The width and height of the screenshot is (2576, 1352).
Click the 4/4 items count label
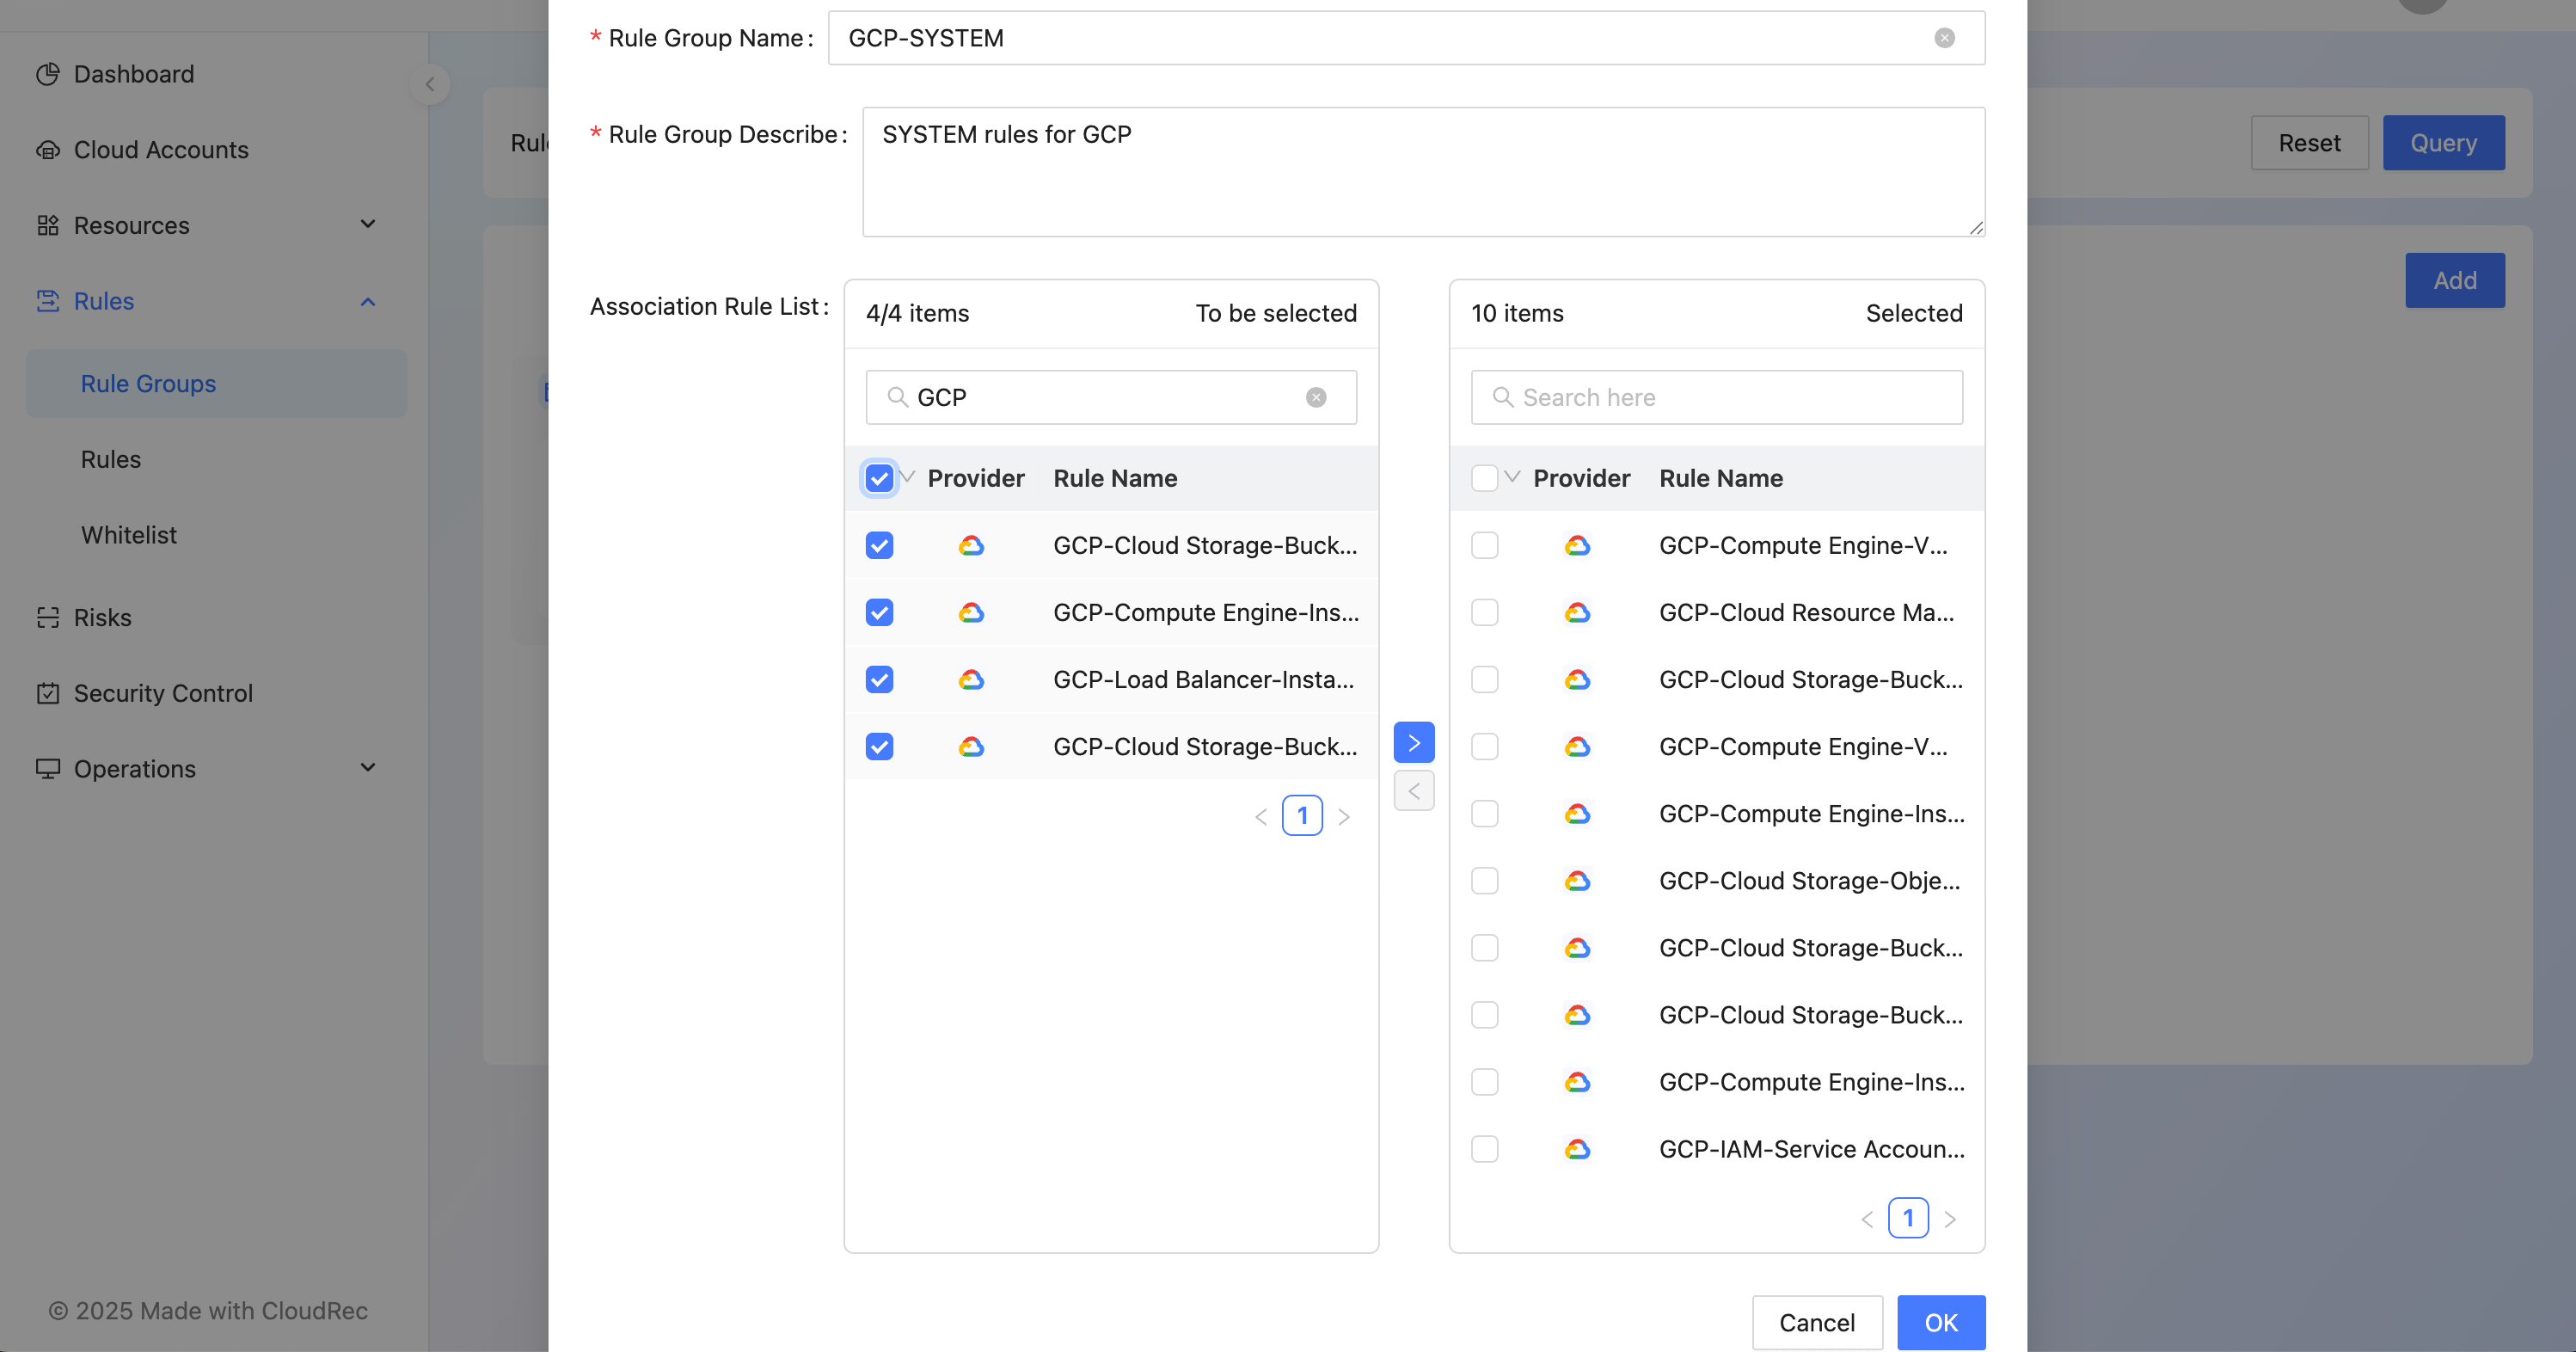point(917,313)
